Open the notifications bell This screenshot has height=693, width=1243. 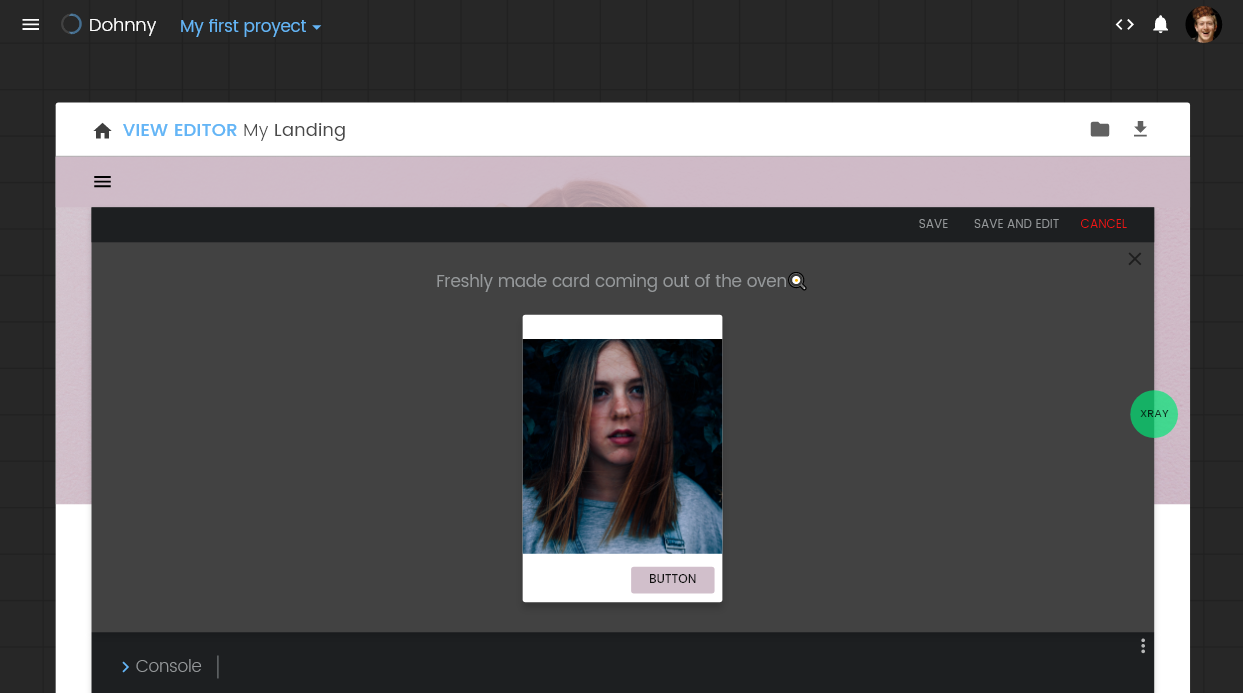click(1160, 25)
